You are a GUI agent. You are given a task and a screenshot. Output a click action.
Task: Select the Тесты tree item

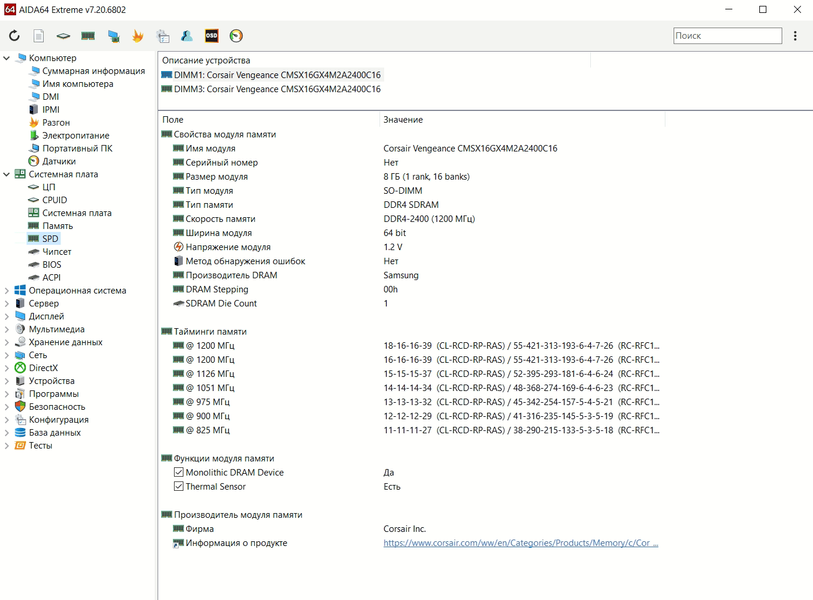pos(40,445)
